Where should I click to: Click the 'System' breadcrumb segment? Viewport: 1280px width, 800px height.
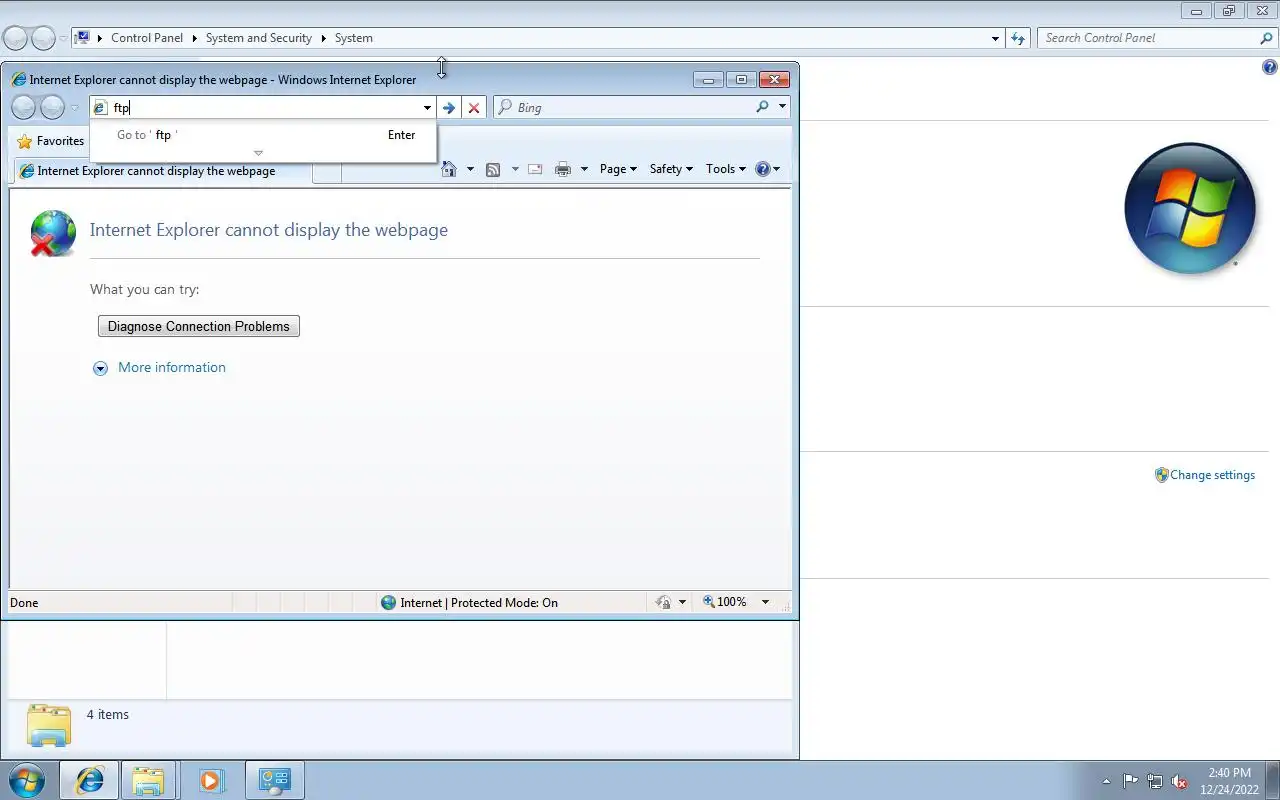(x=354, y=38)
